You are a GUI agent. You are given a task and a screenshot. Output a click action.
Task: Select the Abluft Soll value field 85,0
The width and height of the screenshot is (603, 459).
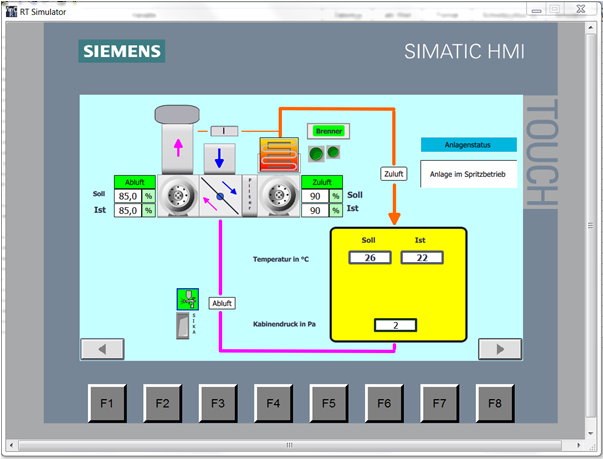(128, 196)
